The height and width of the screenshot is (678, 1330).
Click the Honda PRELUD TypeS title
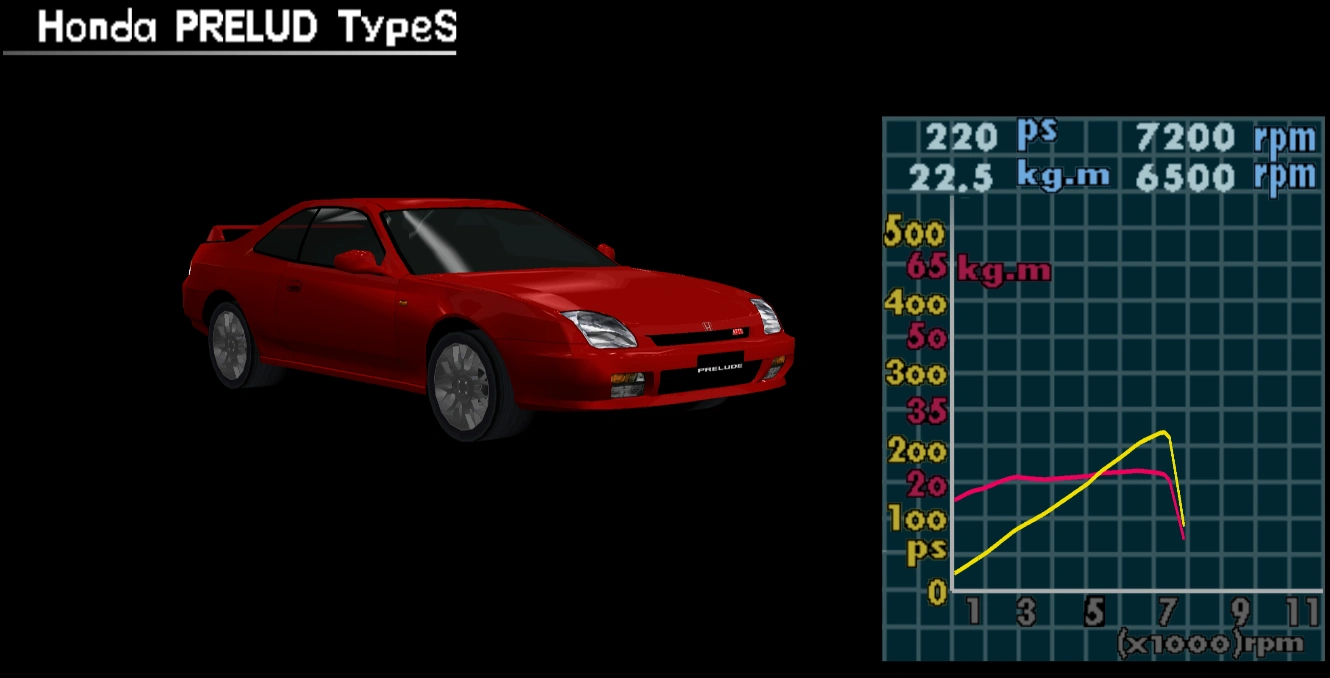pos(247,28)
